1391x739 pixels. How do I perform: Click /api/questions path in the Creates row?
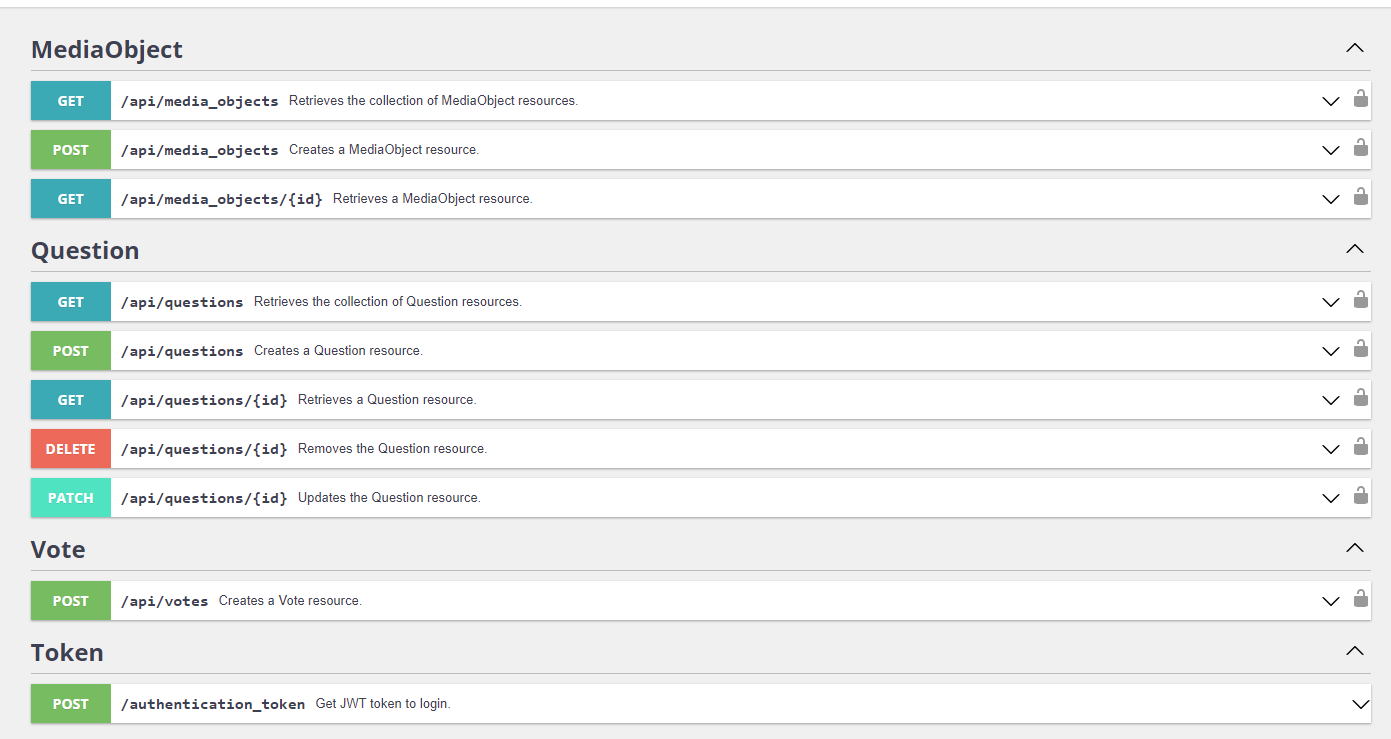182,351
